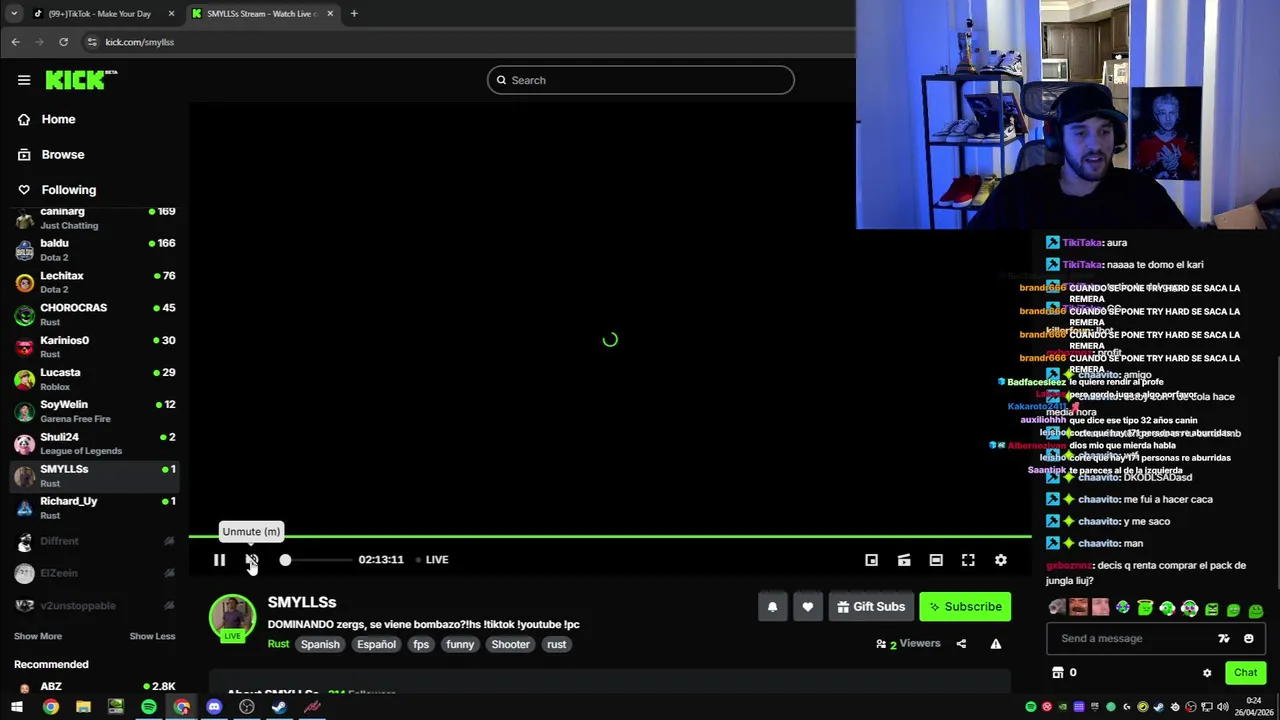1280x720 pixels.
Task: Open the player settings gear
Action: tap(1001, 560)
